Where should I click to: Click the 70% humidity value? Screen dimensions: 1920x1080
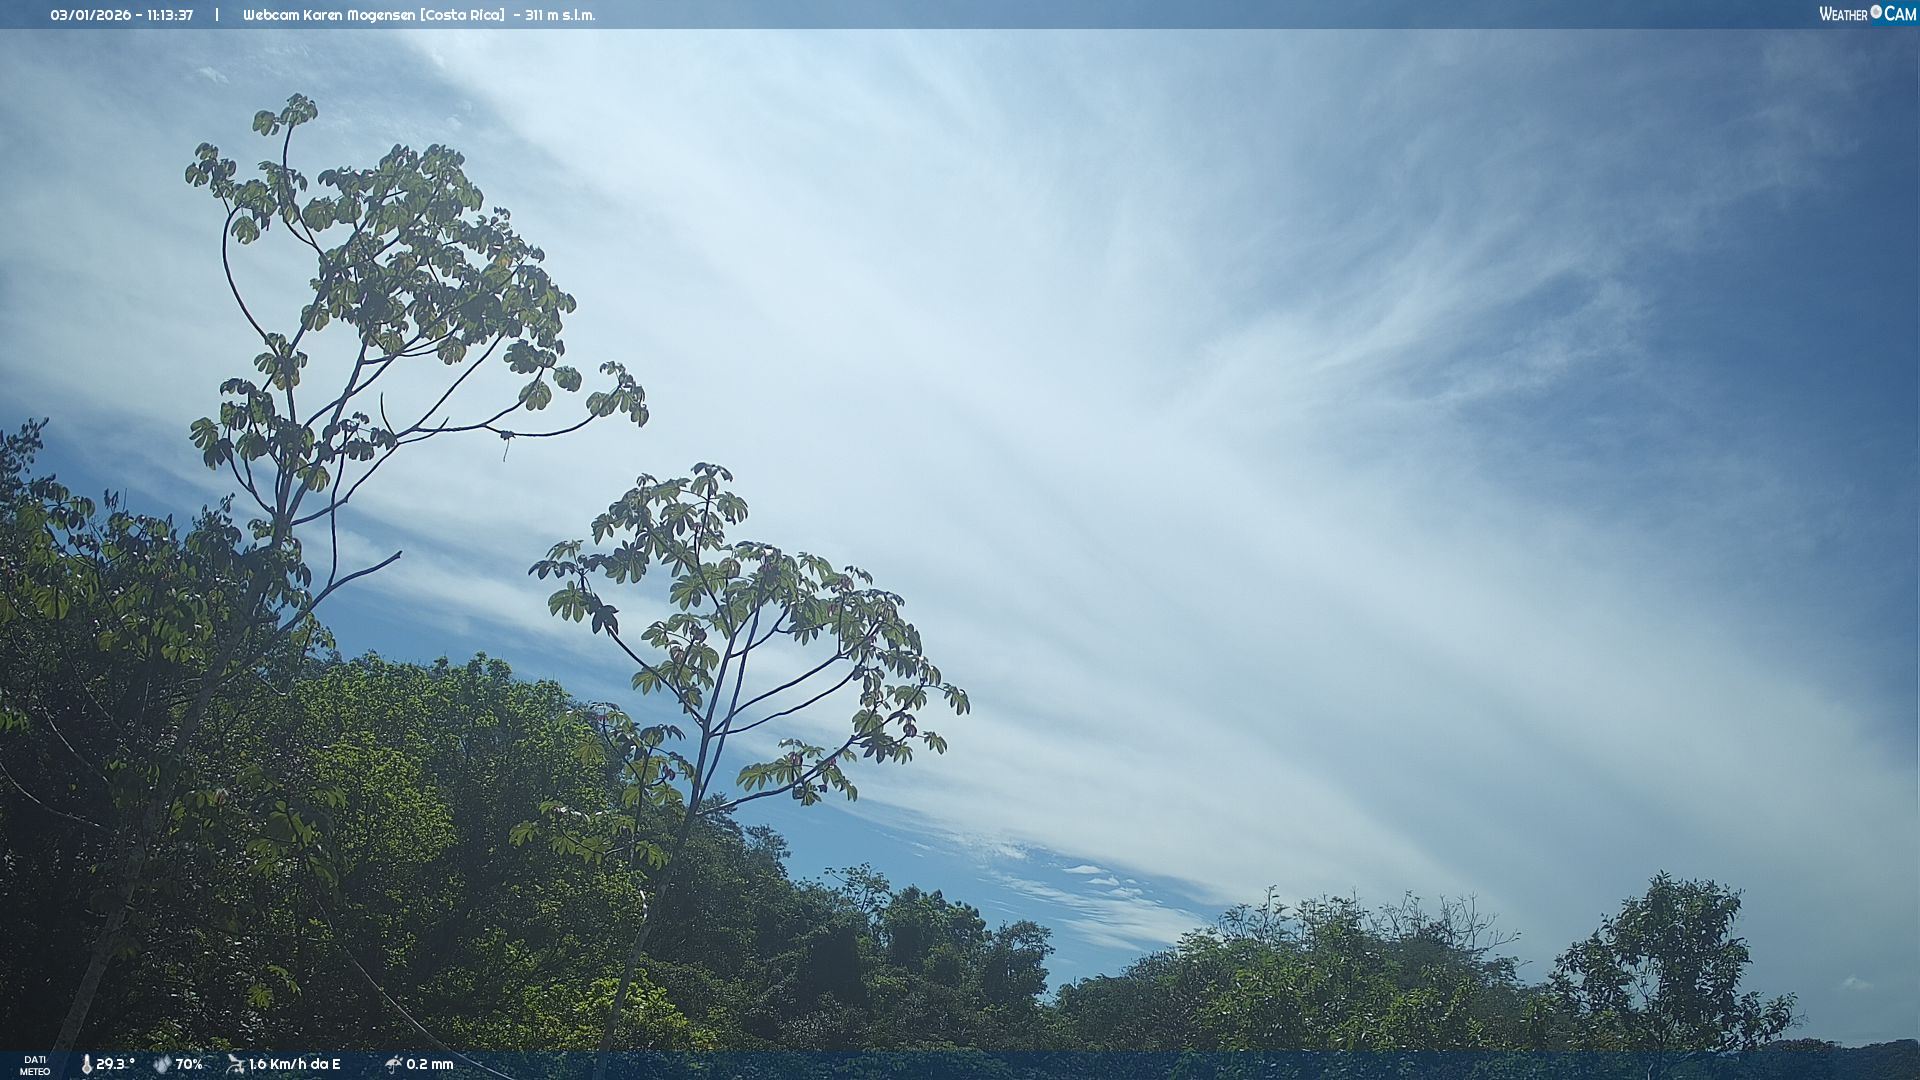tap(189, 1064)
